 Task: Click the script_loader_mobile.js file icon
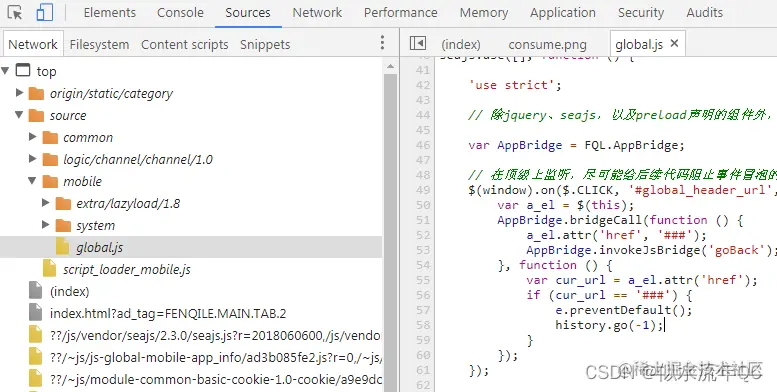click(x=50, y=269)
